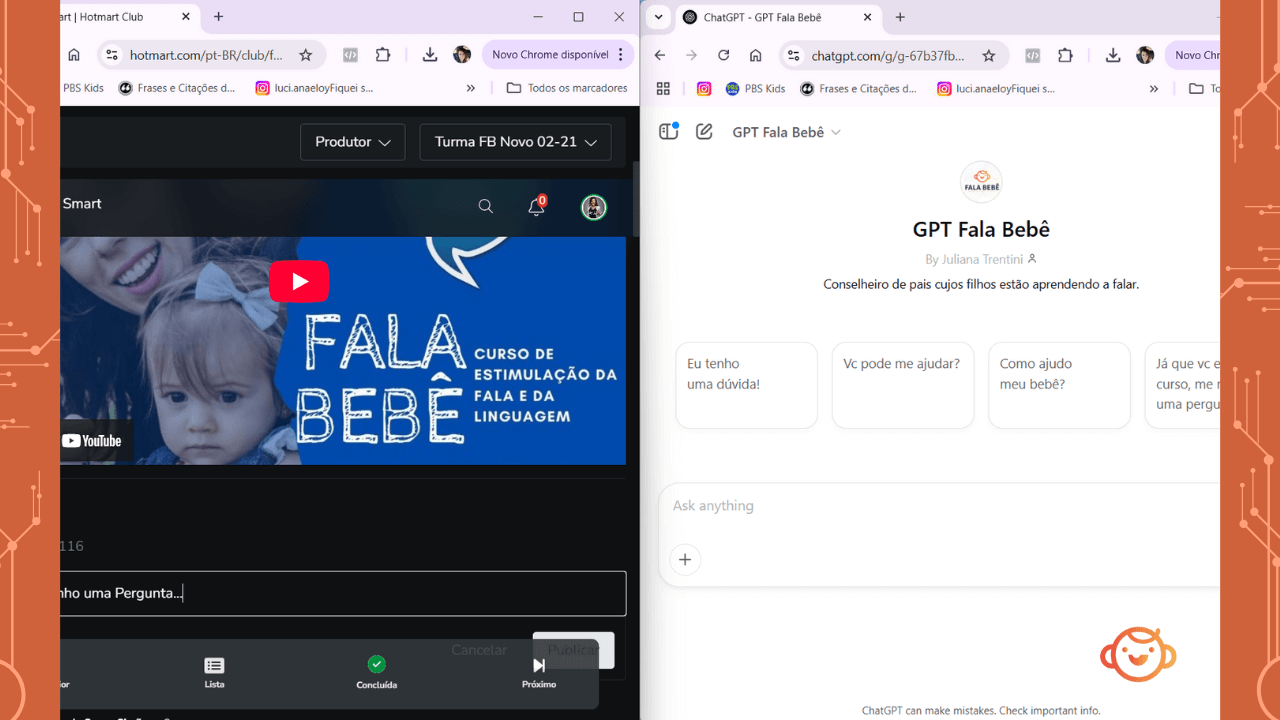
Task: Open new tab in Hotmart browser window
Action: tap(219, 17)
